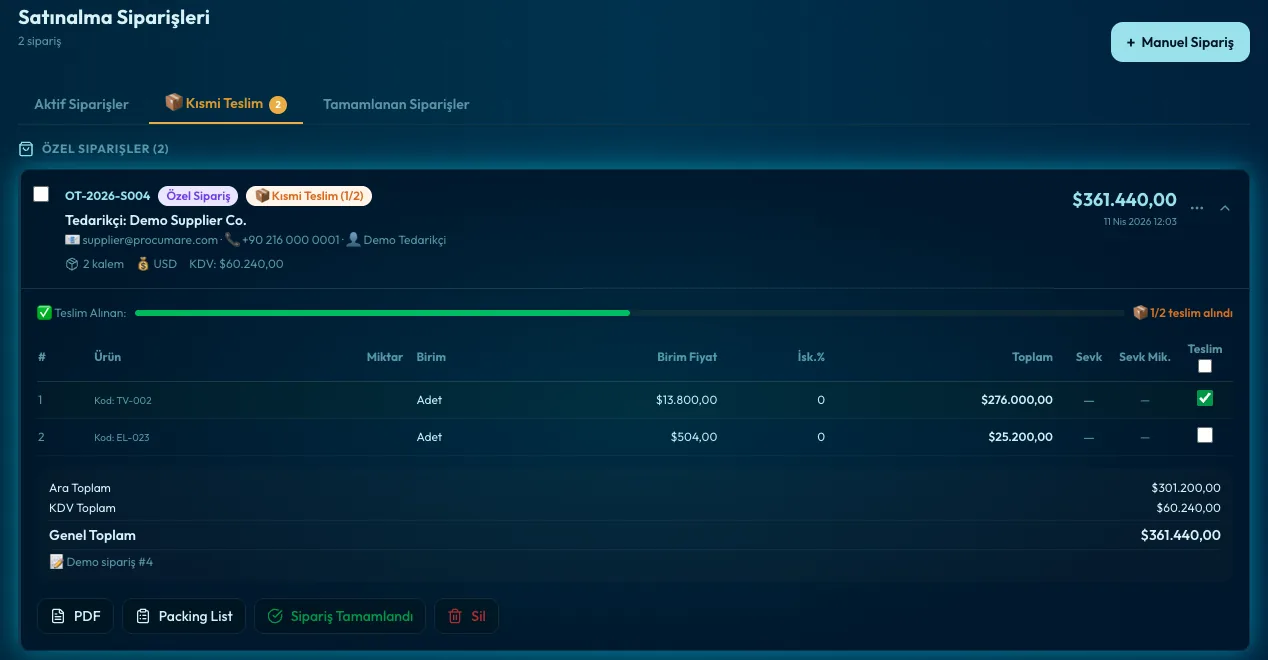
Task: Click the Özel Siparişler shopping bag icon
Action: click(26, 149)
